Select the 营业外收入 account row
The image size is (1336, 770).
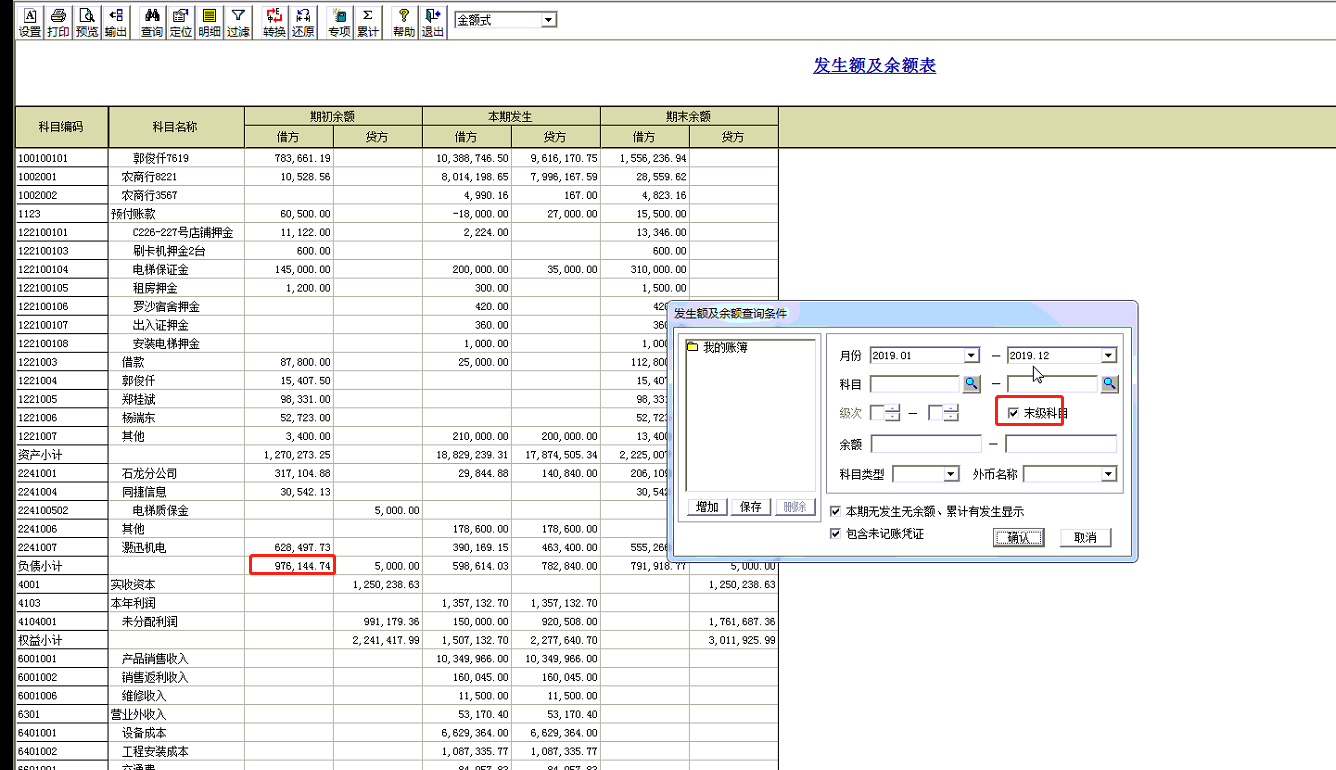(x=396, y=714)
